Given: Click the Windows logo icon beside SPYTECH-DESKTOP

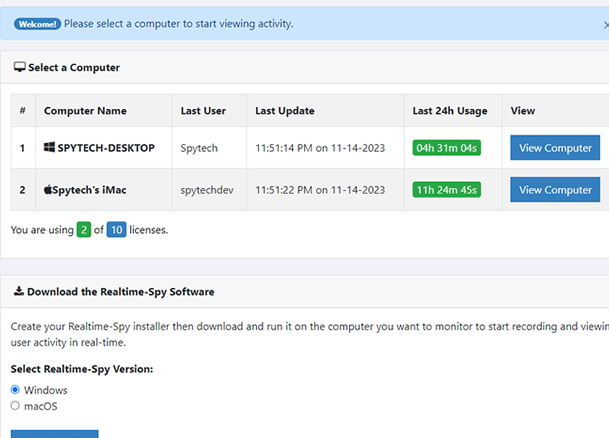Looking at the screenshot, I should [x=49, y=147].
